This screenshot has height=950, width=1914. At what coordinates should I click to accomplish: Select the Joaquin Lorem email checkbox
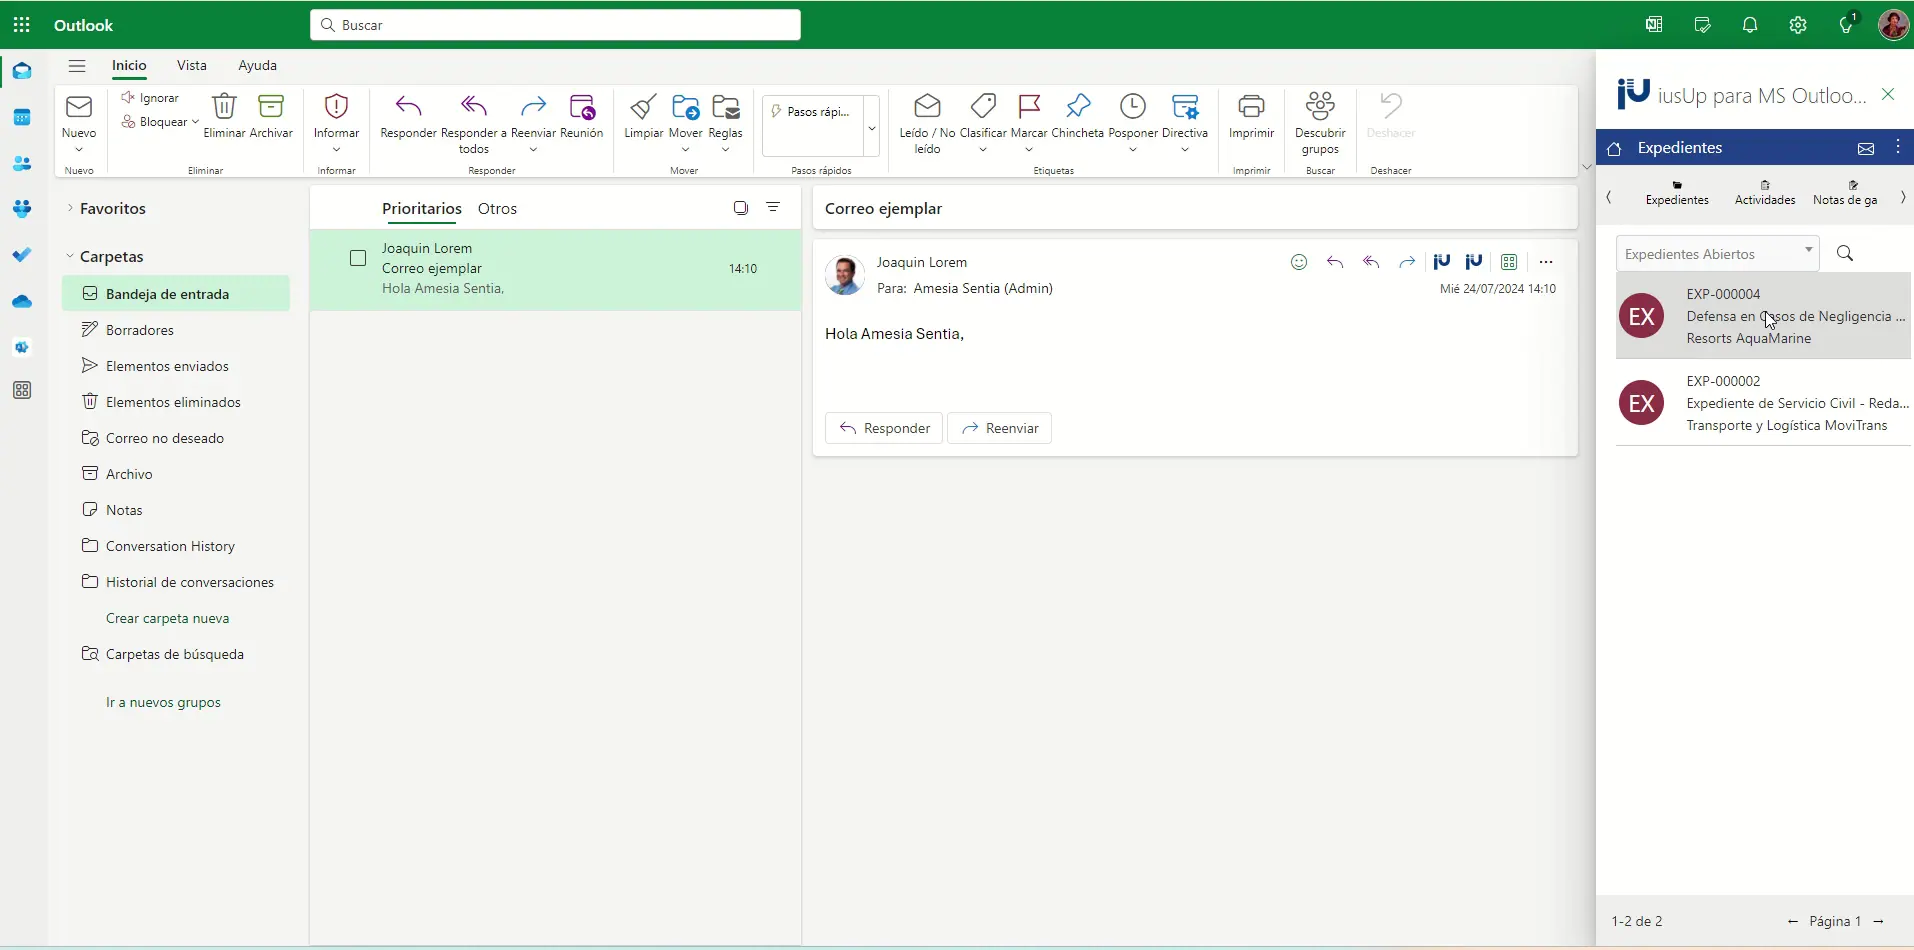click(x=358, y=259)
